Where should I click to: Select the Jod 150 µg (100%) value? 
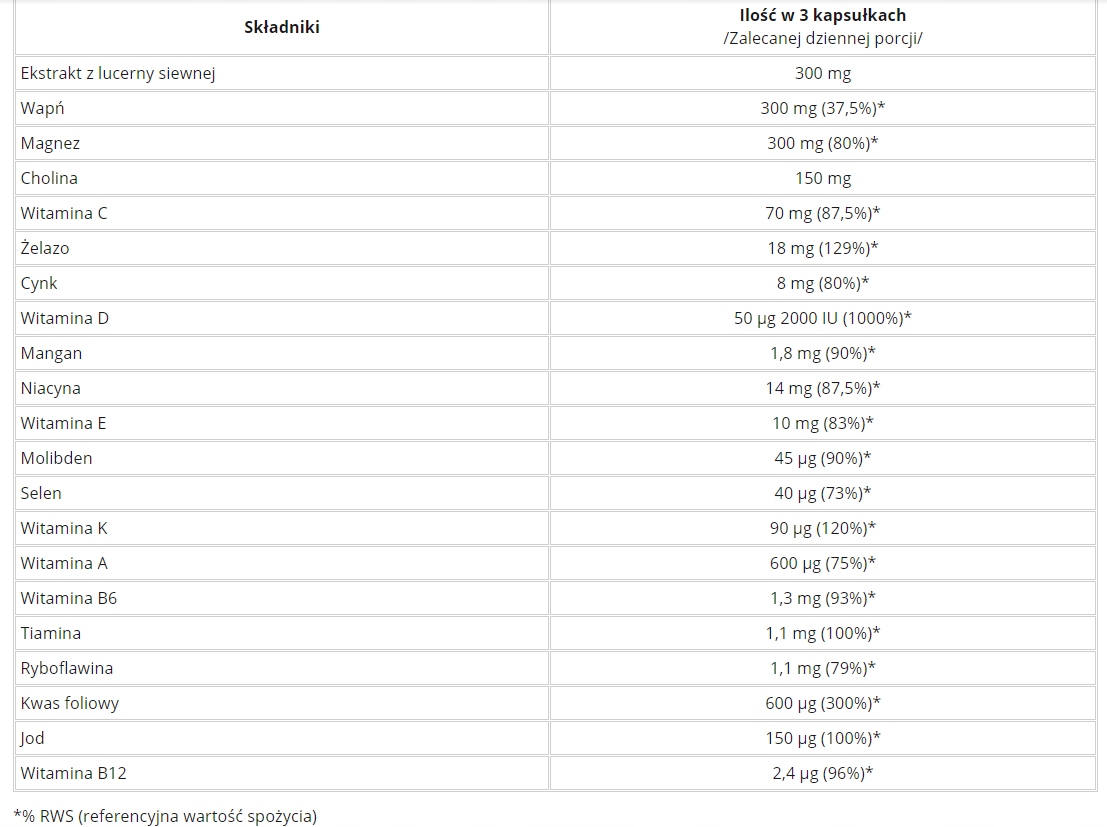coord(822,738)
